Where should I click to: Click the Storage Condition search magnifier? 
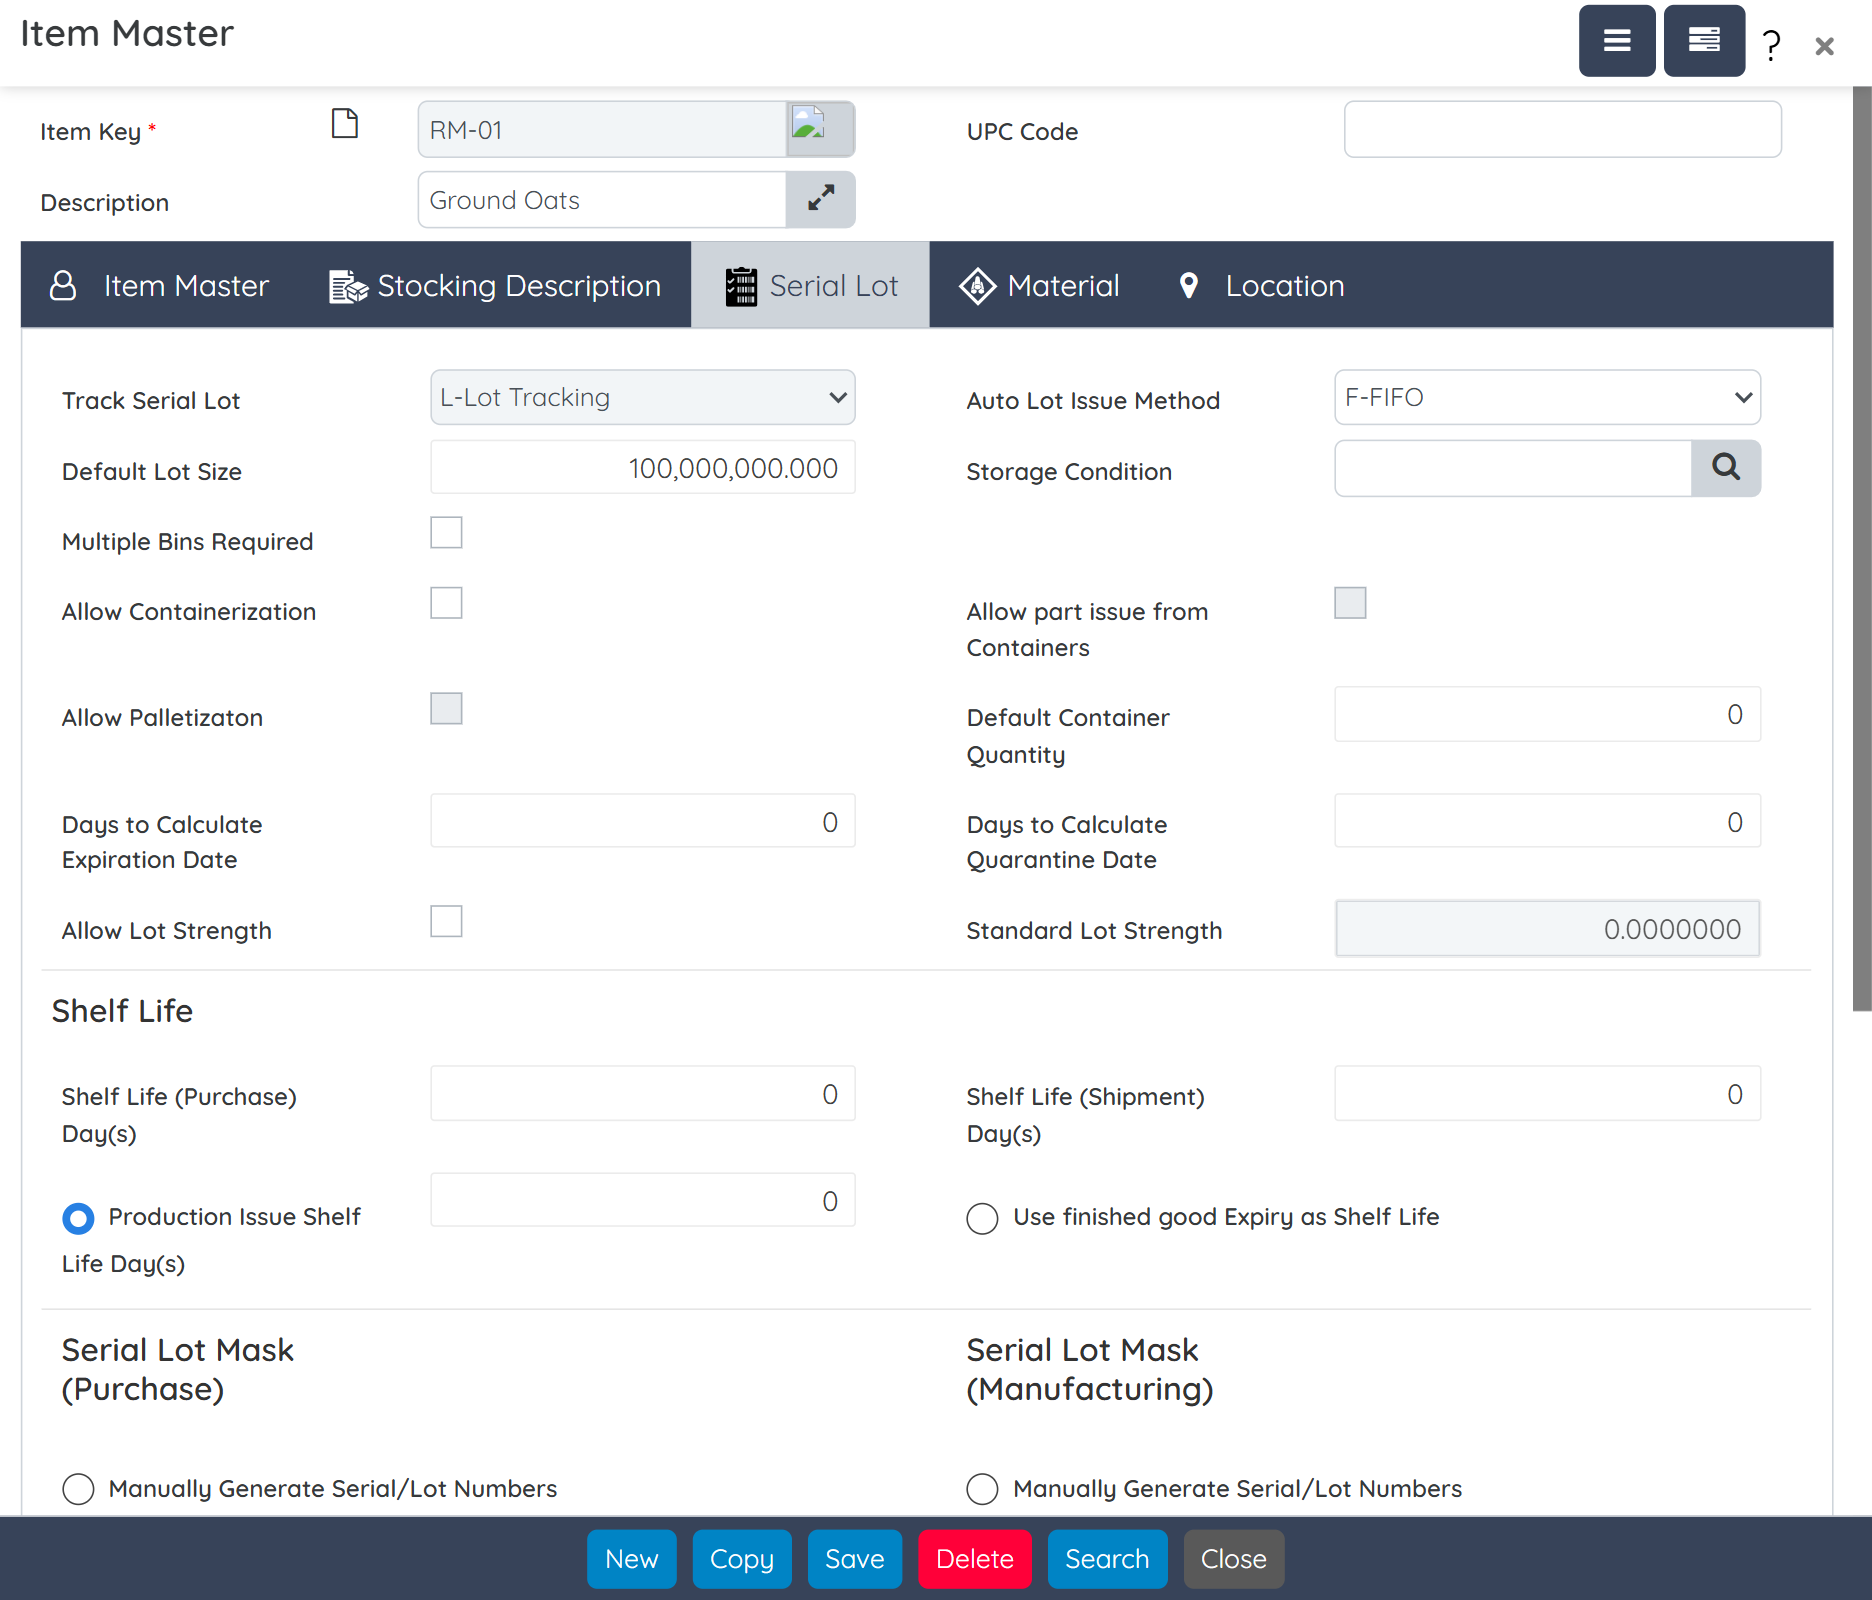(1726, 468)
